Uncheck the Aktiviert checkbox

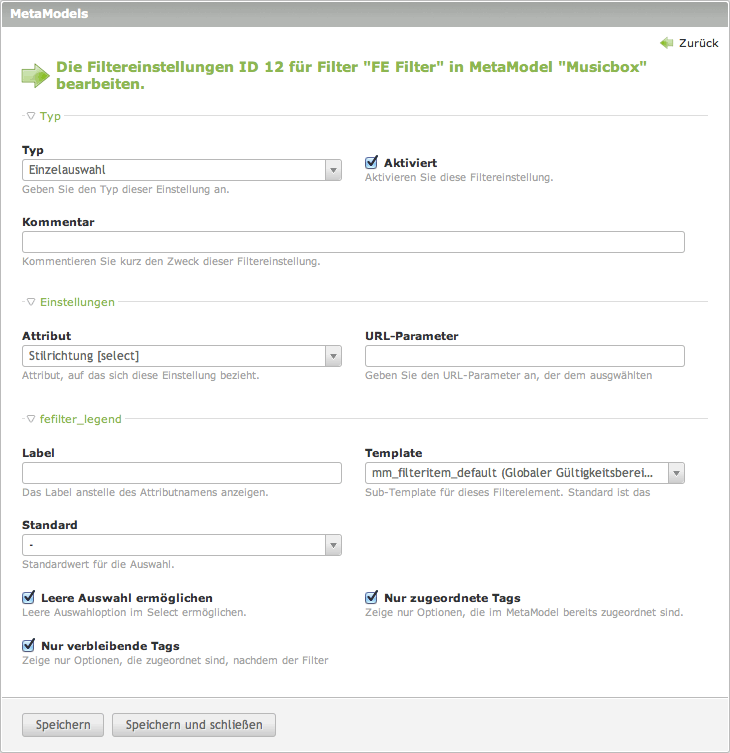pyautogui.click(x=372, y=162)
